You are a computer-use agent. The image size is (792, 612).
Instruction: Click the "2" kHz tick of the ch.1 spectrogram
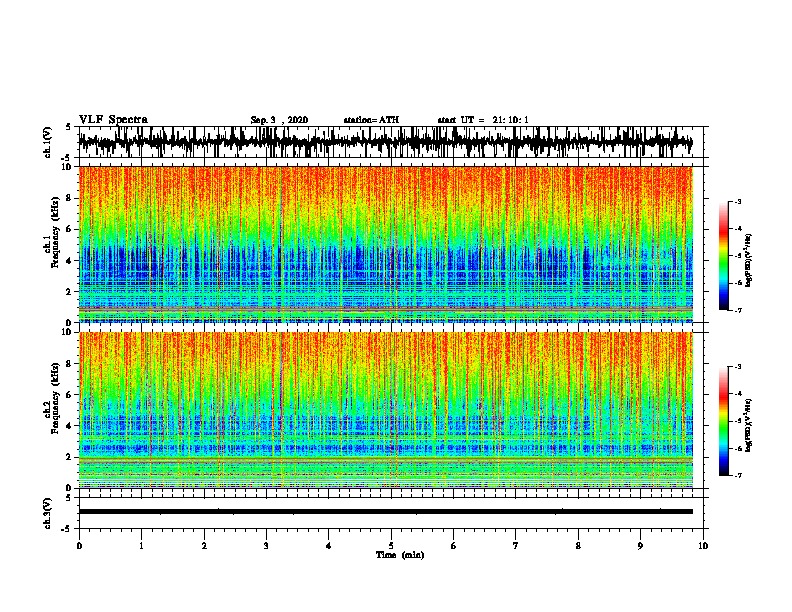tap(69, 291)
